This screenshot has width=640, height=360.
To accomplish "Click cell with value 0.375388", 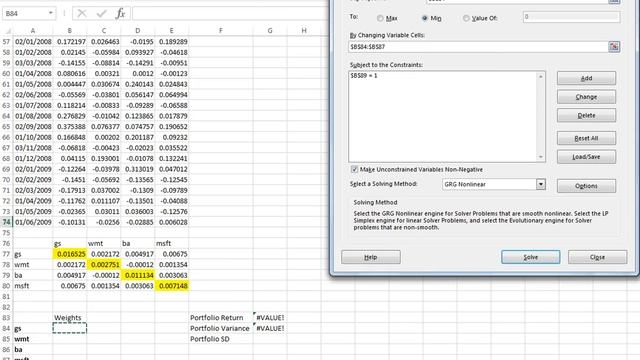I will coord(70,127).
